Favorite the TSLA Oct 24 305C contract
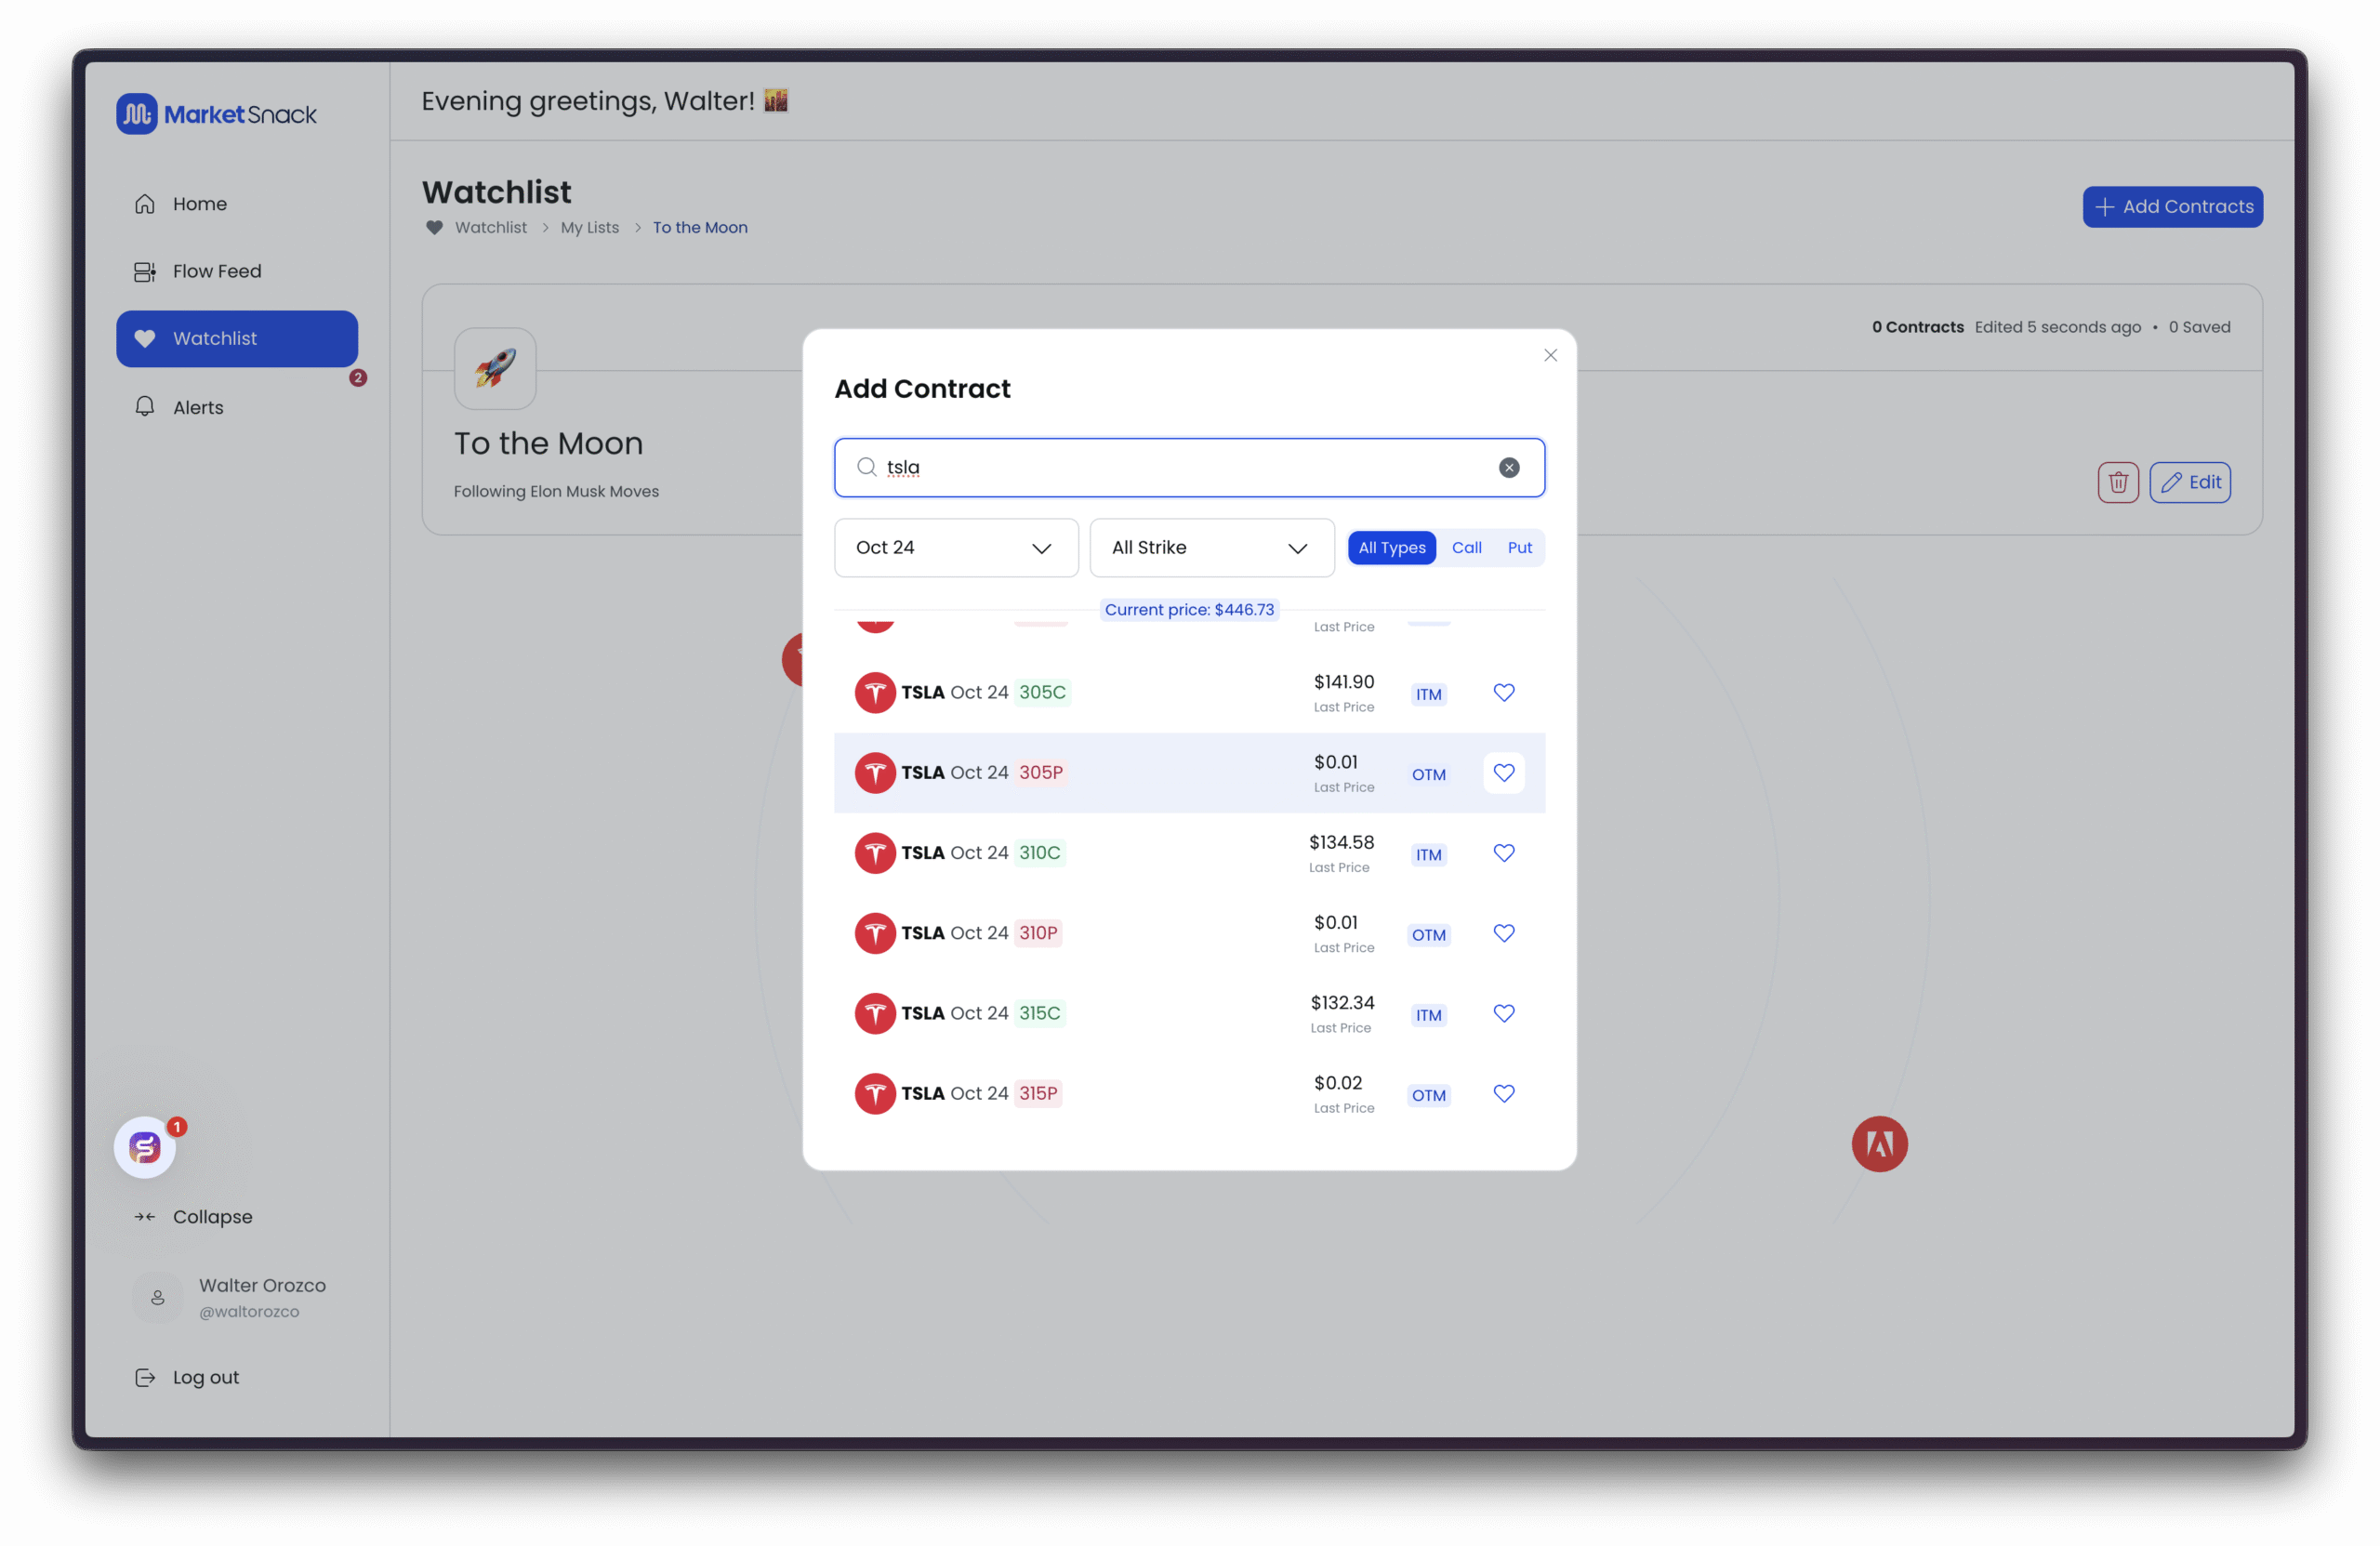This screenshot has height=1546, width=2380. pyautogui.click(x=1503, y=692)
